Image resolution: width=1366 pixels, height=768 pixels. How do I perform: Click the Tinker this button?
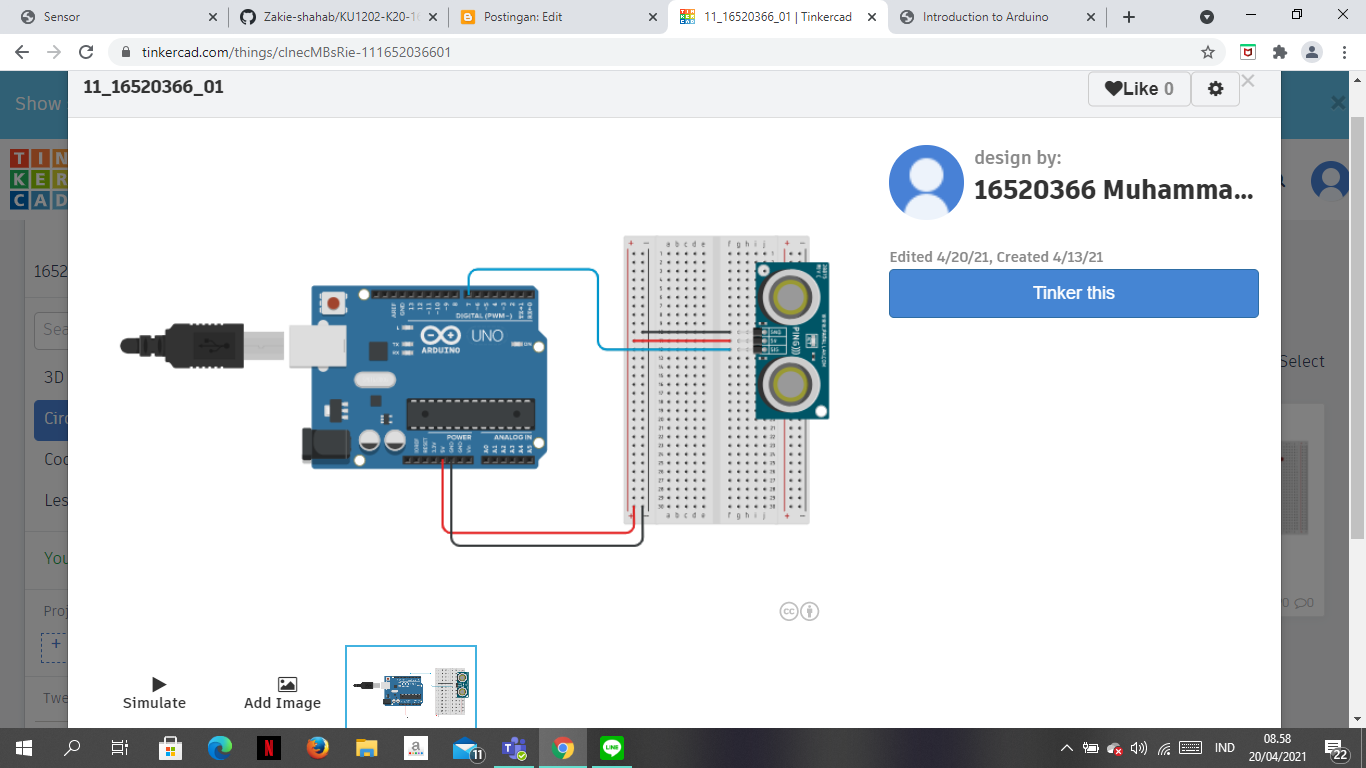1073,293
